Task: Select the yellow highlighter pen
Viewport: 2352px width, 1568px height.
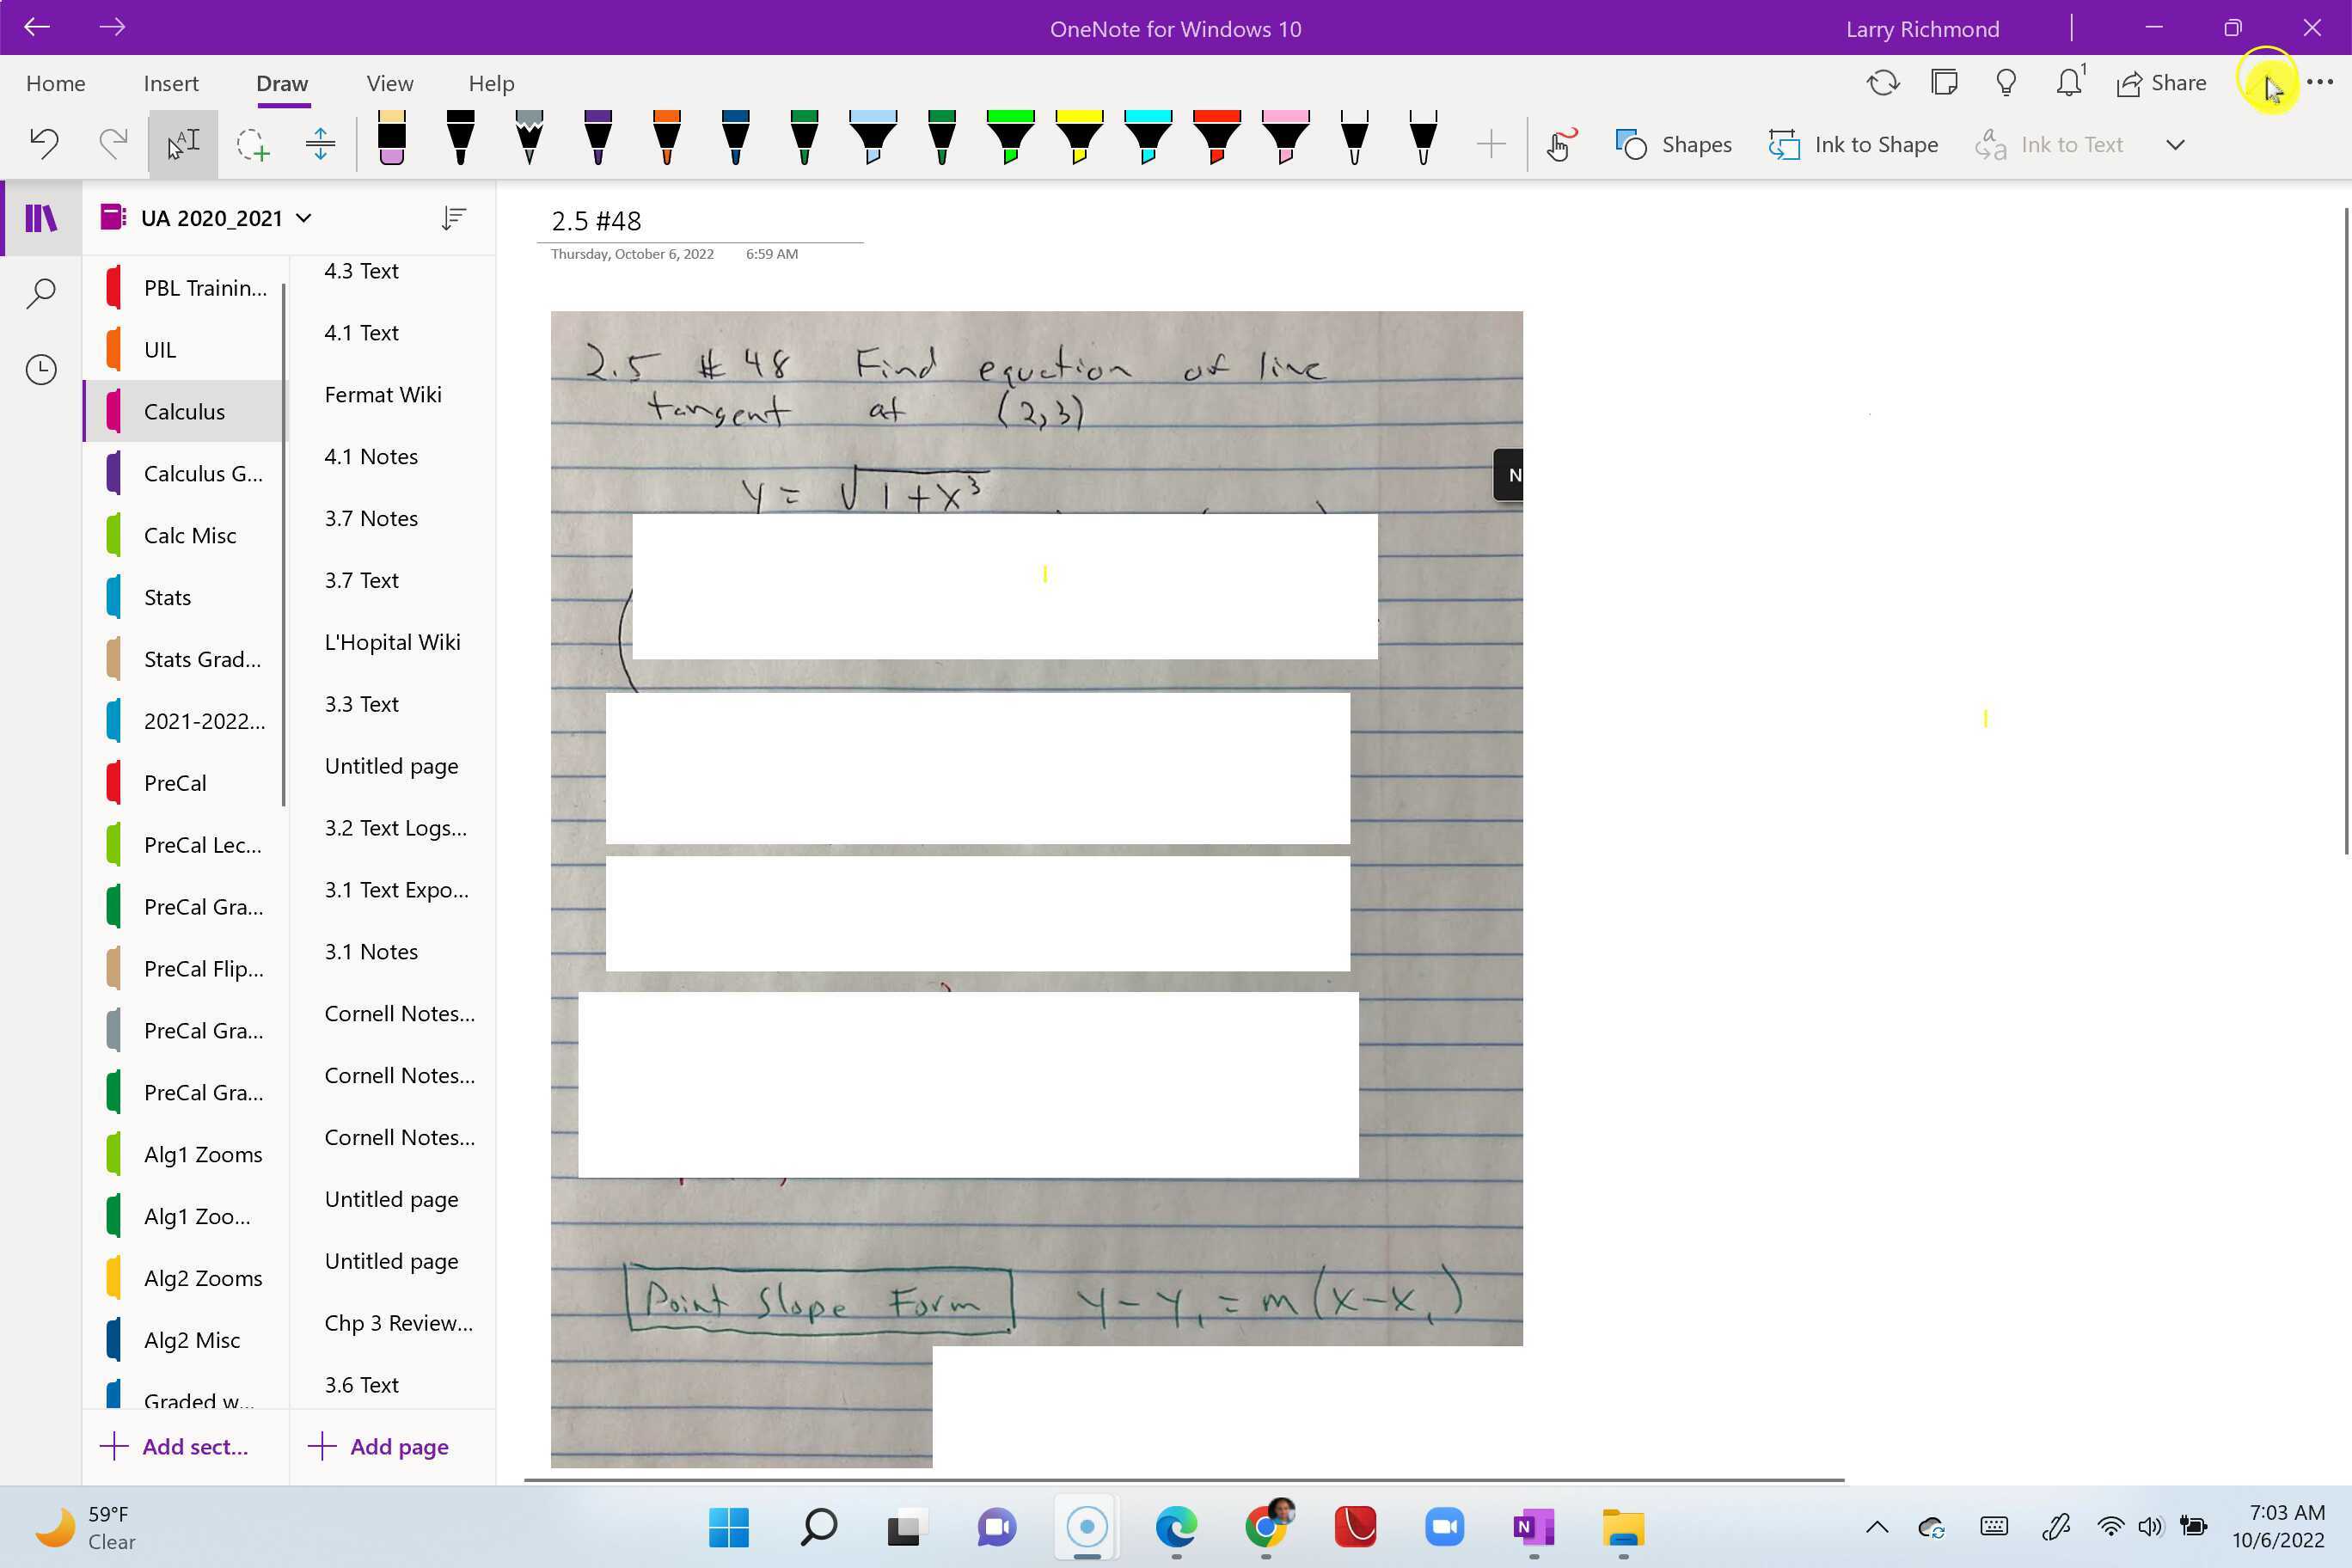Action: (x=1078, y=140)
